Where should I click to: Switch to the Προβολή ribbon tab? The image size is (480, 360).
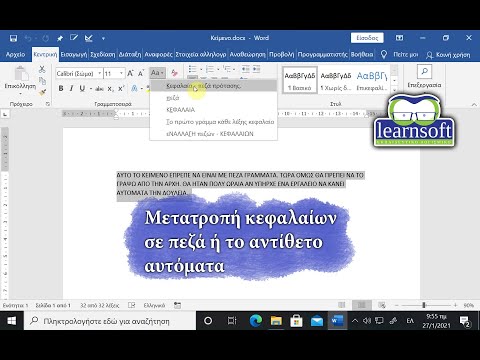coord(282,54)
